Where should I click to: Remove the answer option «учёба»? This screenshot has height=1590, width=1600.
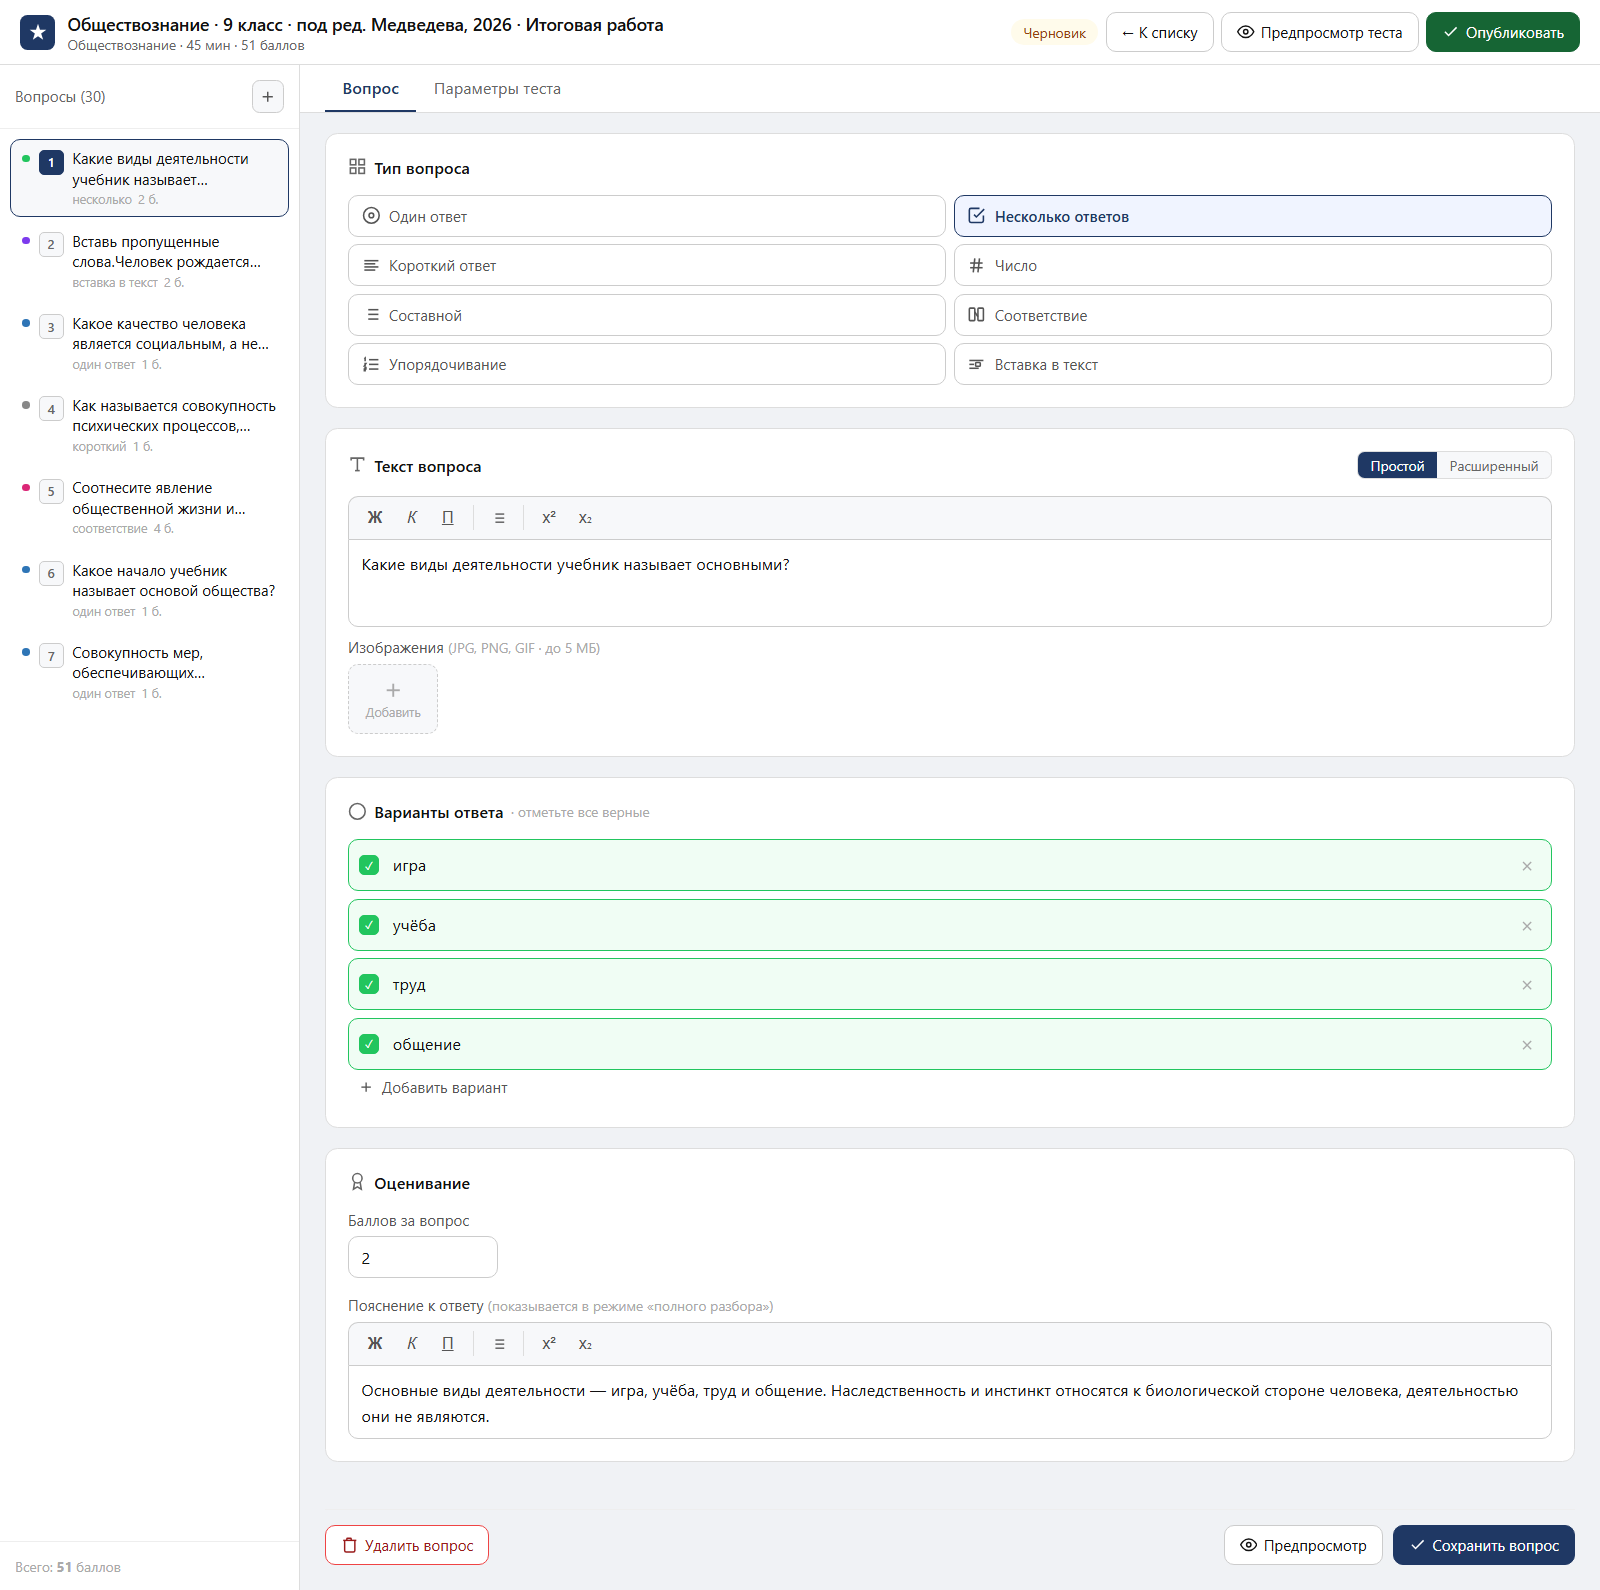1527,926
